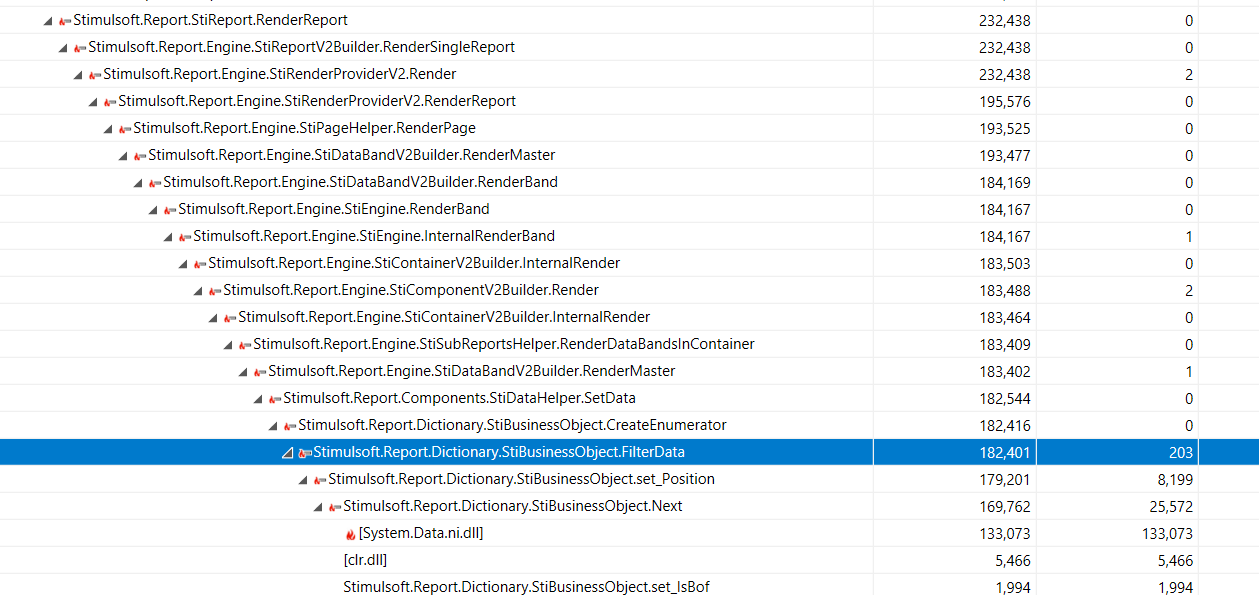Click the hot path icon of set_Position

click(x=320, y=480)
